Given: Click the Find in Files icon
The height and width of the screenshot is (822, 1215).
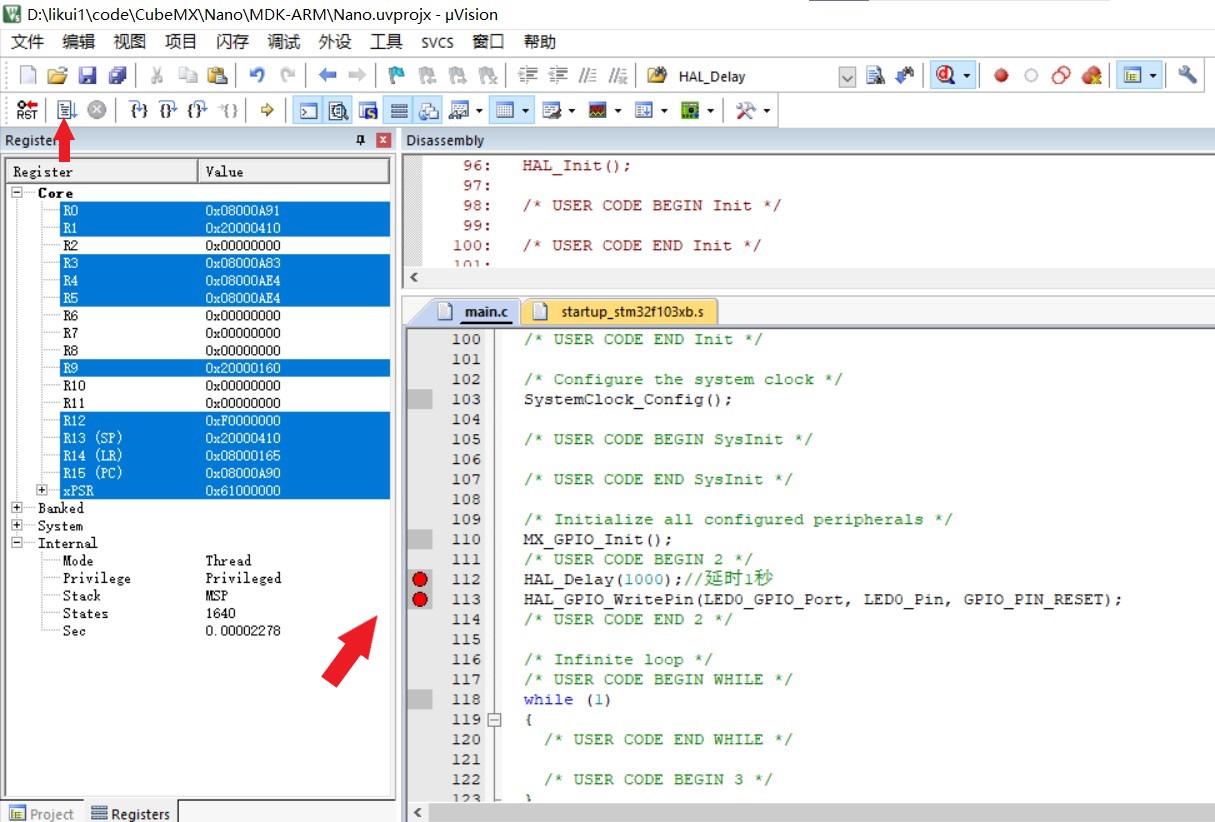Looking at the screenshot, I should (657, 75).
